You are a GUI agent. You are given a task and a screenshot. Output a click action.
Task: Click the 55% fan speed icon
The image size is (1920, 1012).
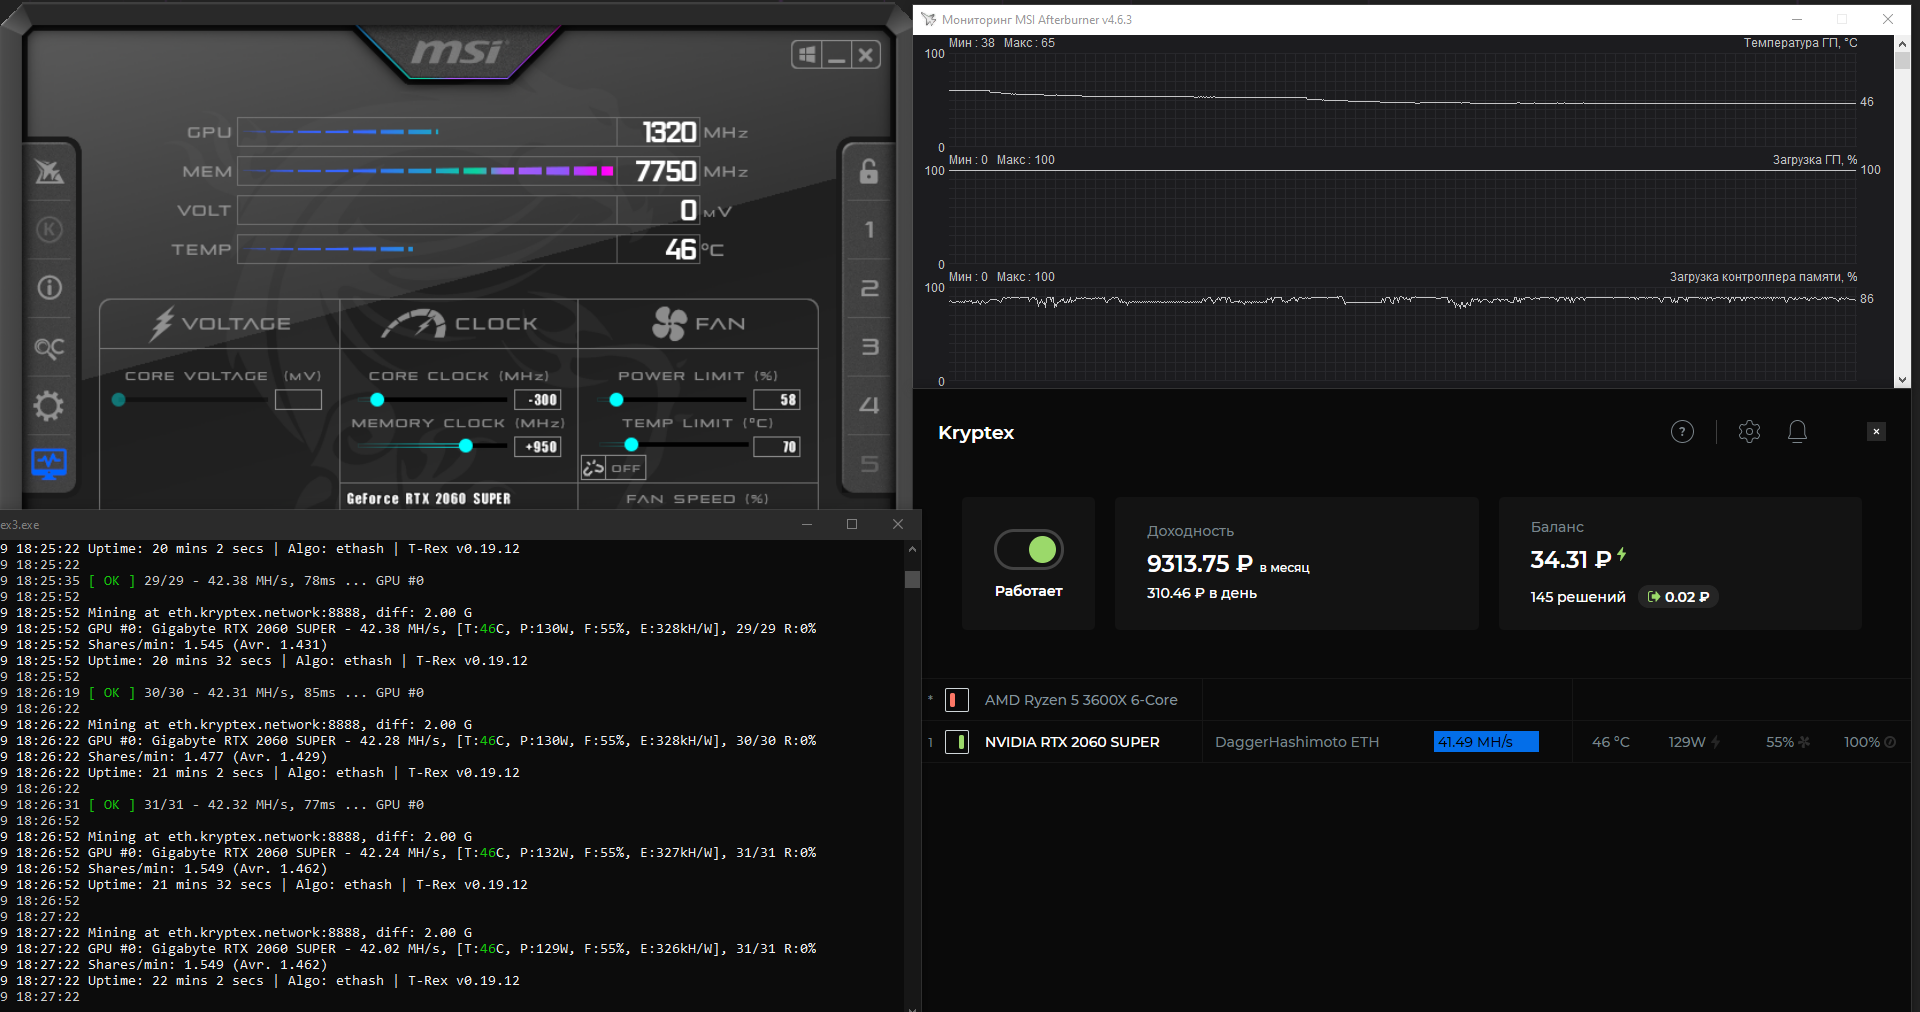(x=1804, y=742)
